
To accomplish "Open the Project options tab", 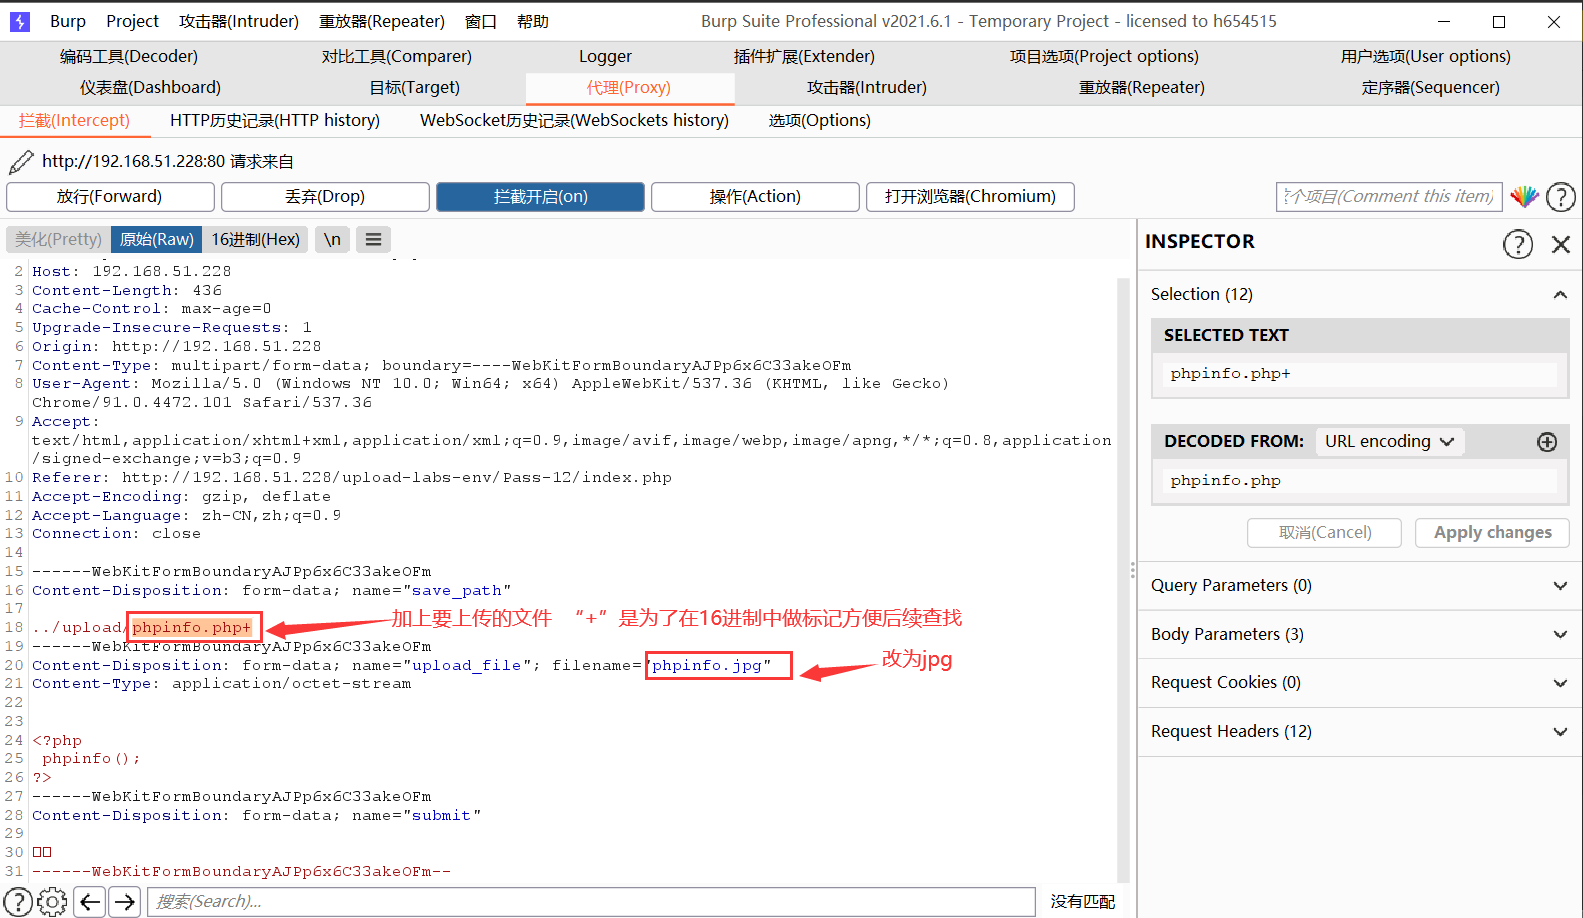I will (1104, 56).
